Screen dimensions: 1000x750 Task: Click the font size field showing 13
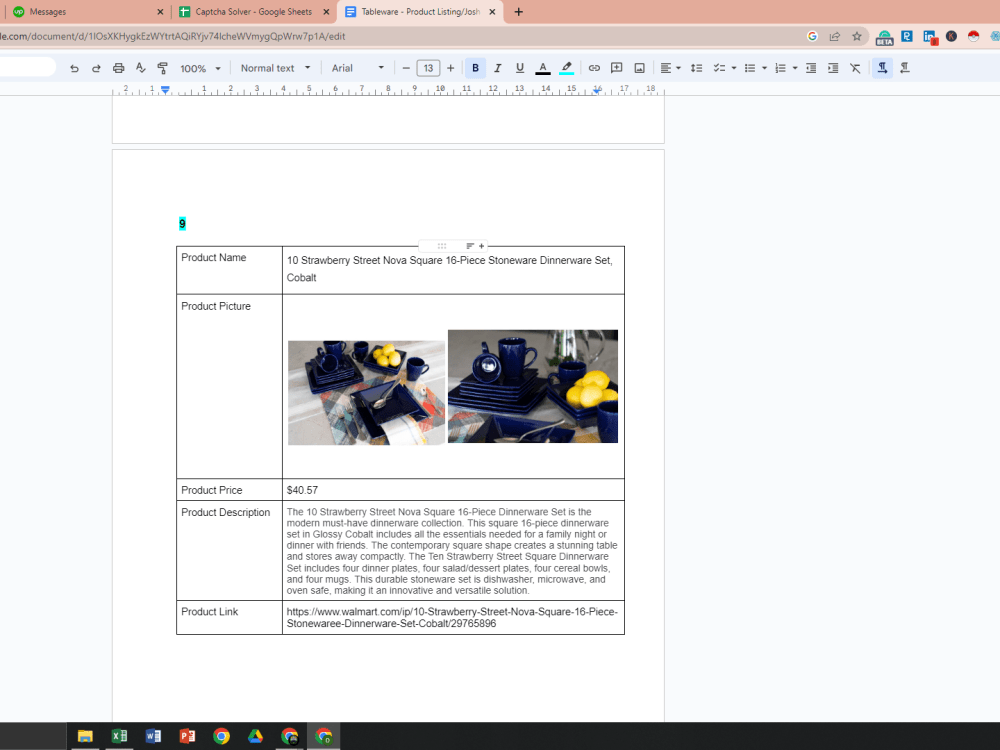click(x=428, y=68)
